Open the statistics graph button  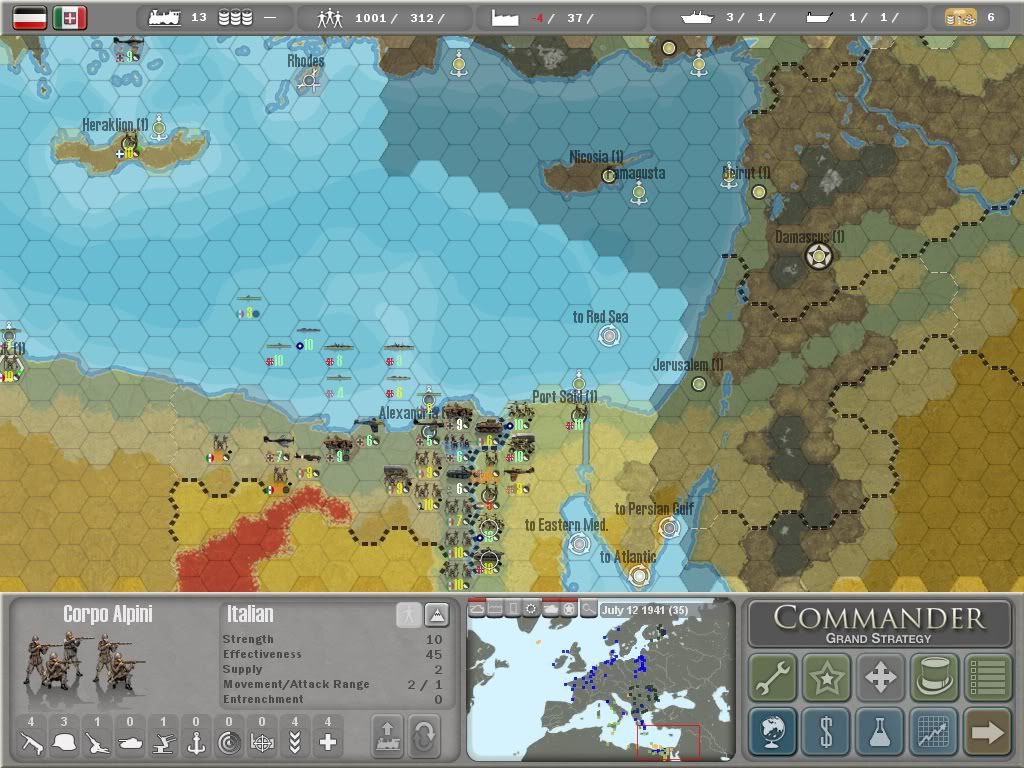click(x=933, y=731)
